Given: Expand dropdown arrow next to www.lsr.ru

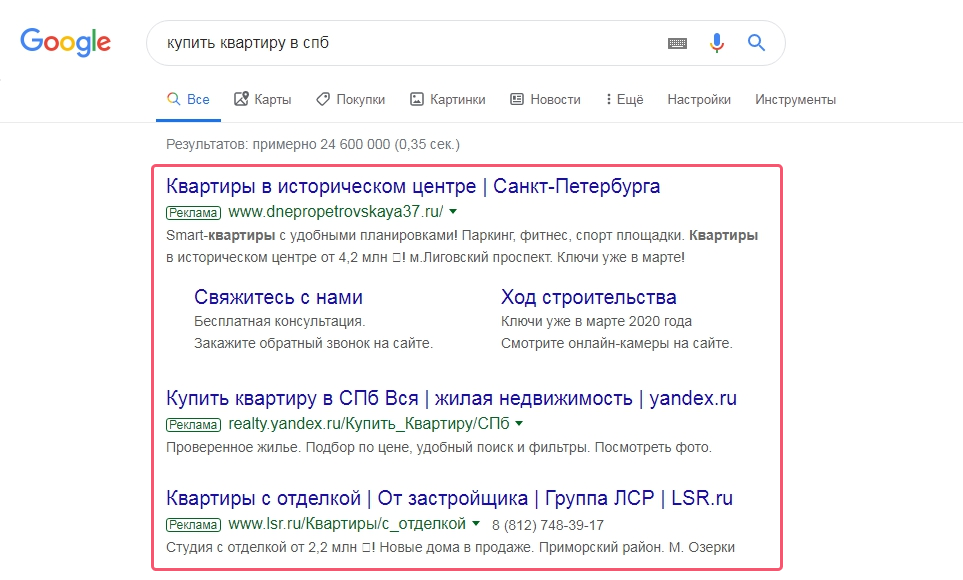Looking at the screenshot, I should point(475,524).
